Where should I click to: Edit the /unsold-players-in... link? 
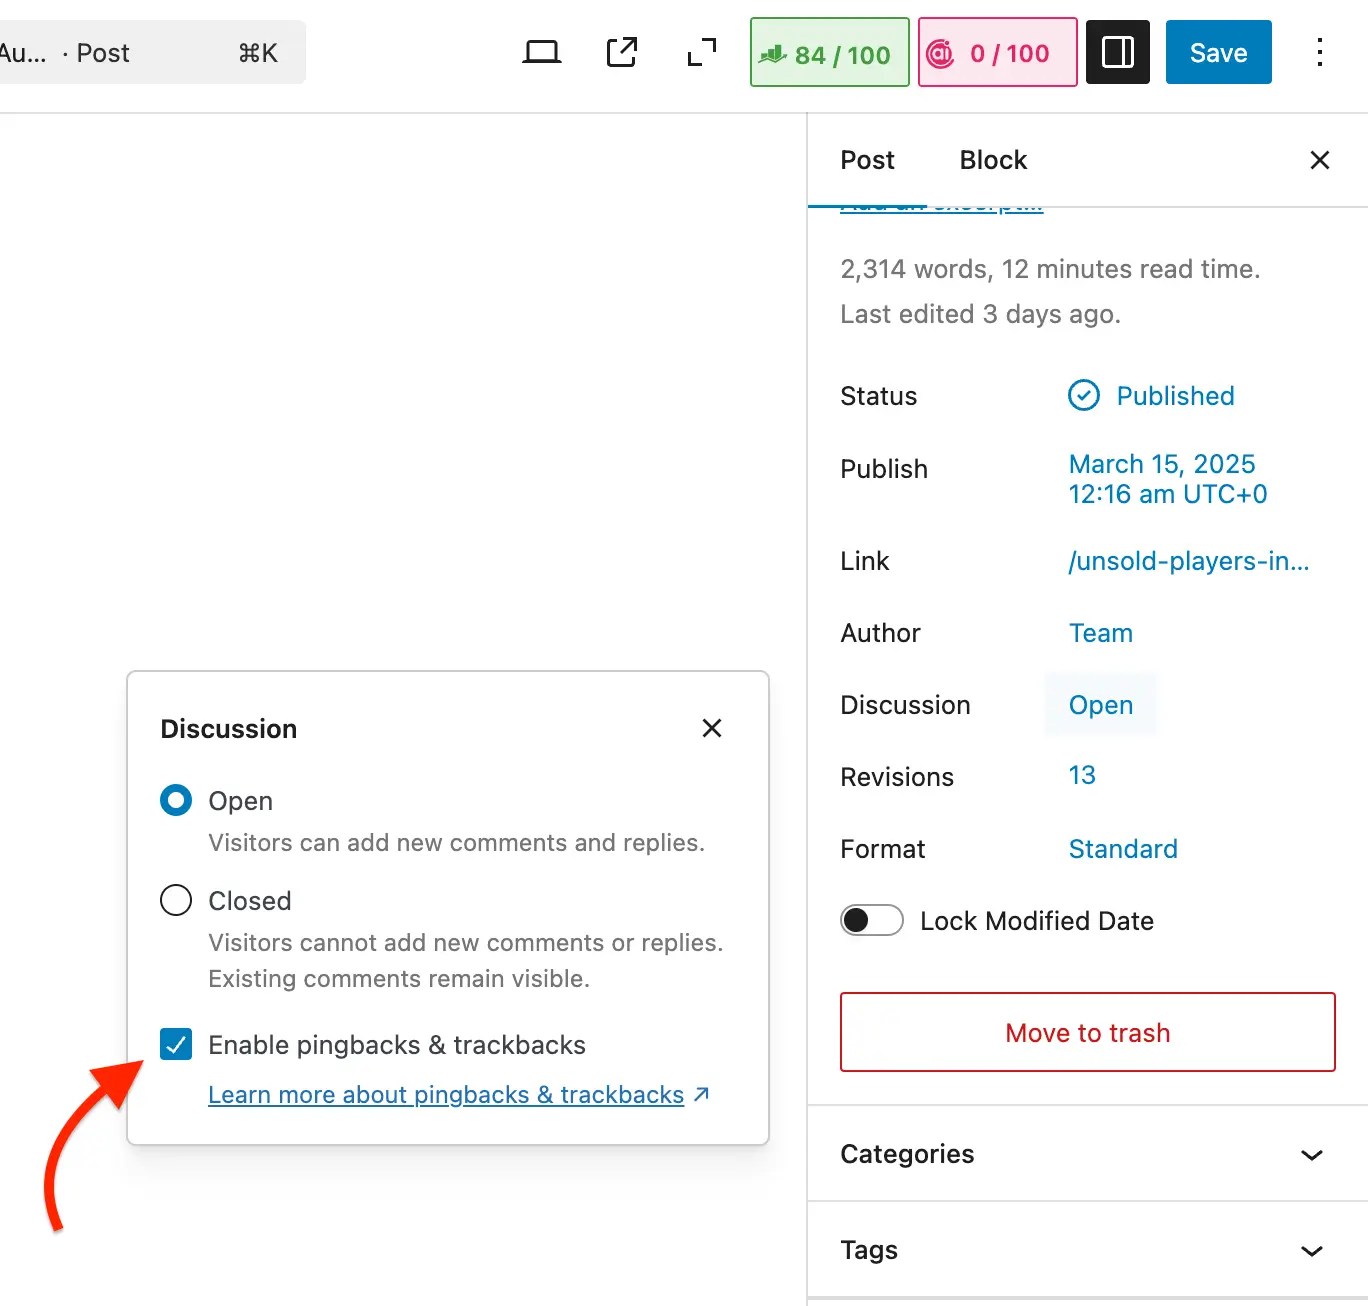click(x=1189, y=561)
